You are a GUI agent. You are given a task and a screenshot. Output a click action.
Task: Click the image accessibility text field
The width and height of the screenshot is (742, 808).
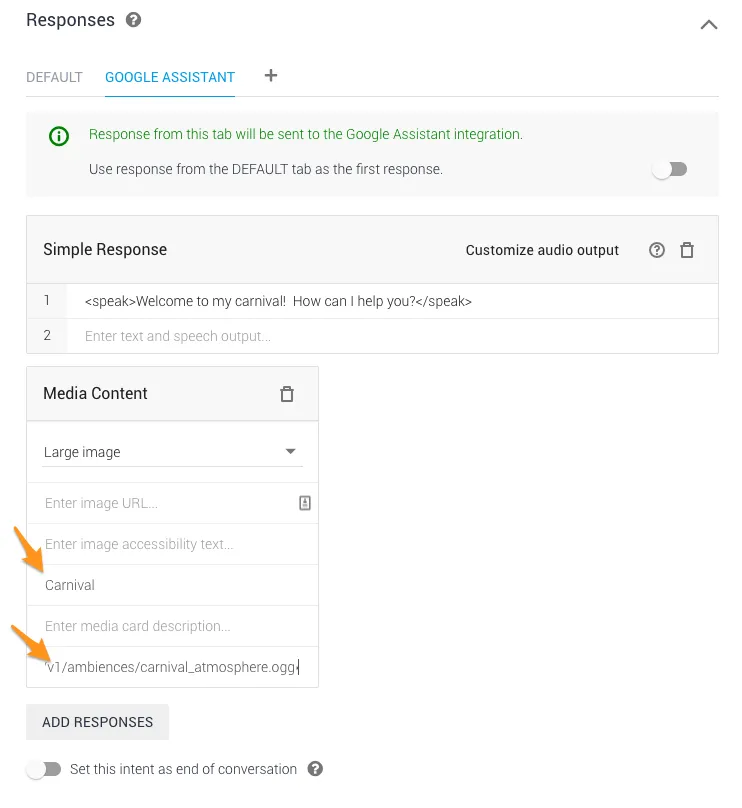(170, 544)
